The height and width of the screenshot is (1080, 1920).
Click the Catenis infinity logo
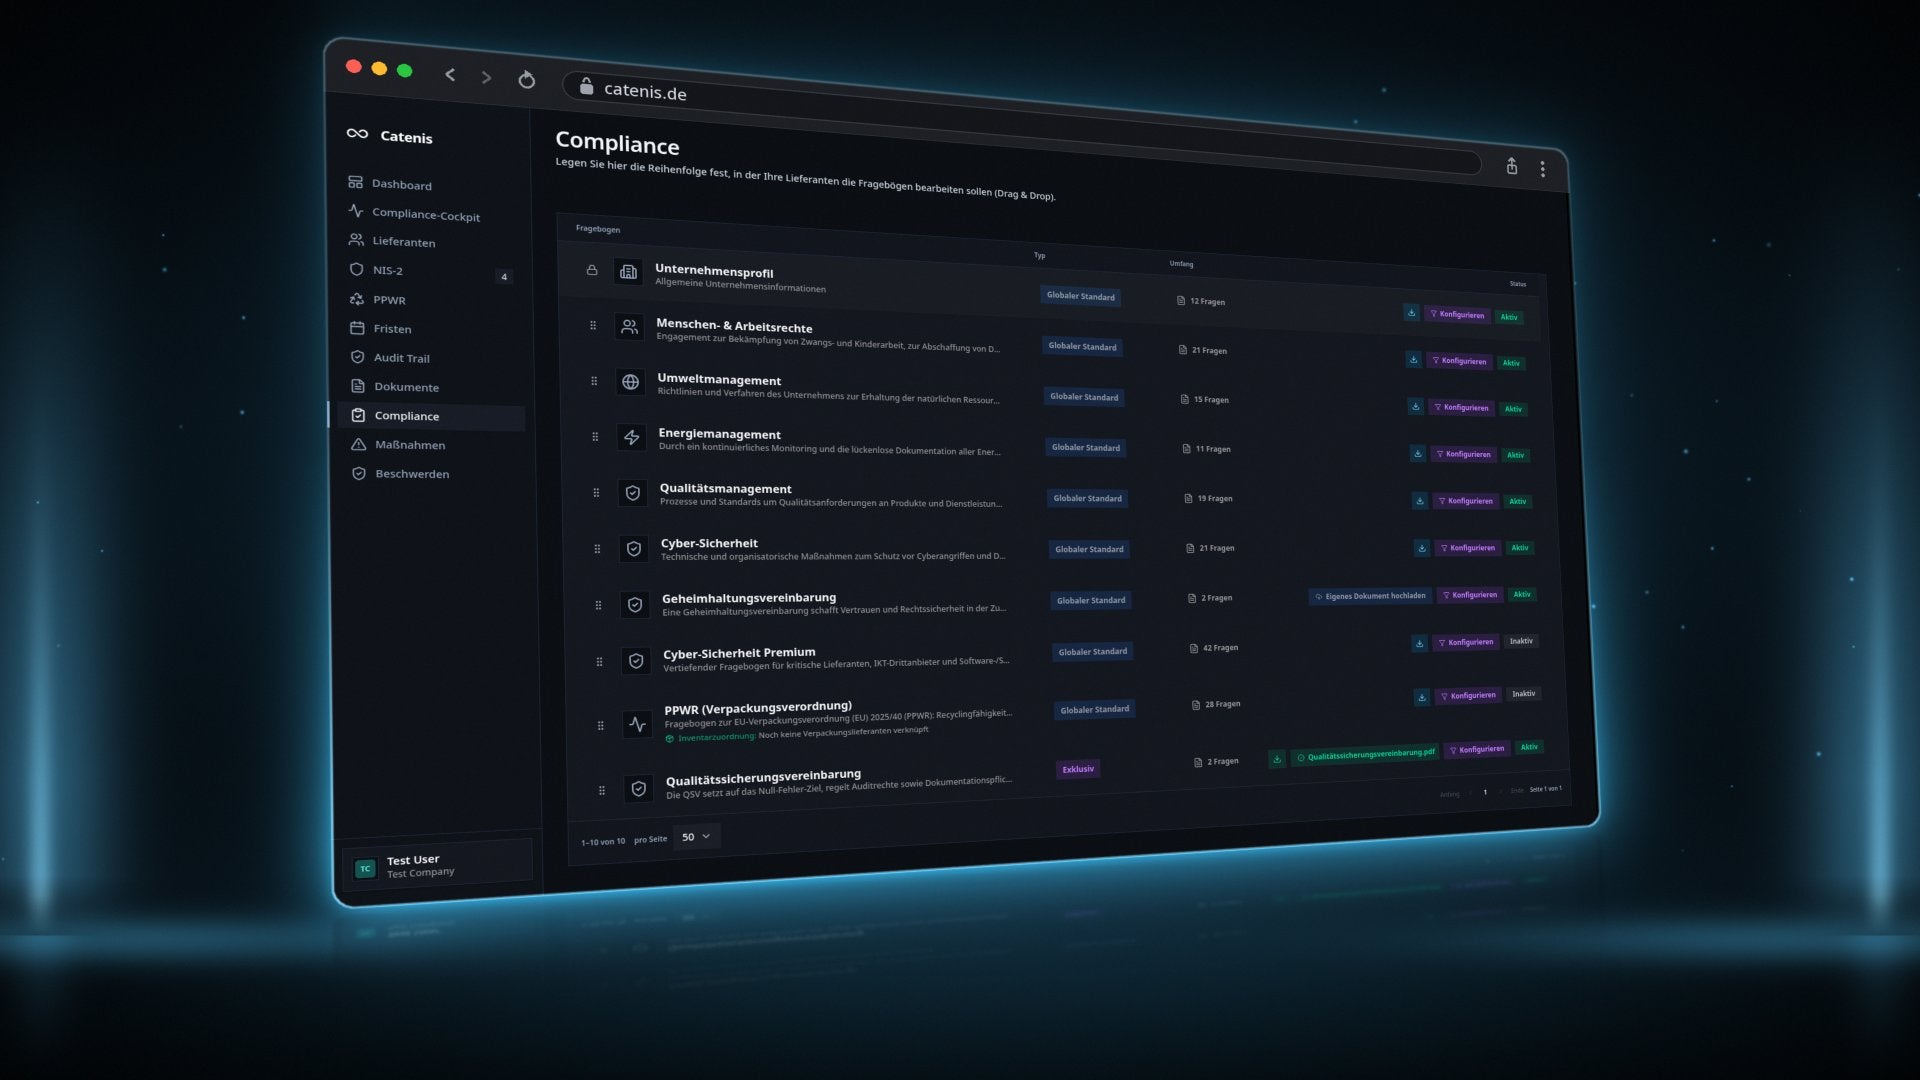coord(357,133)
